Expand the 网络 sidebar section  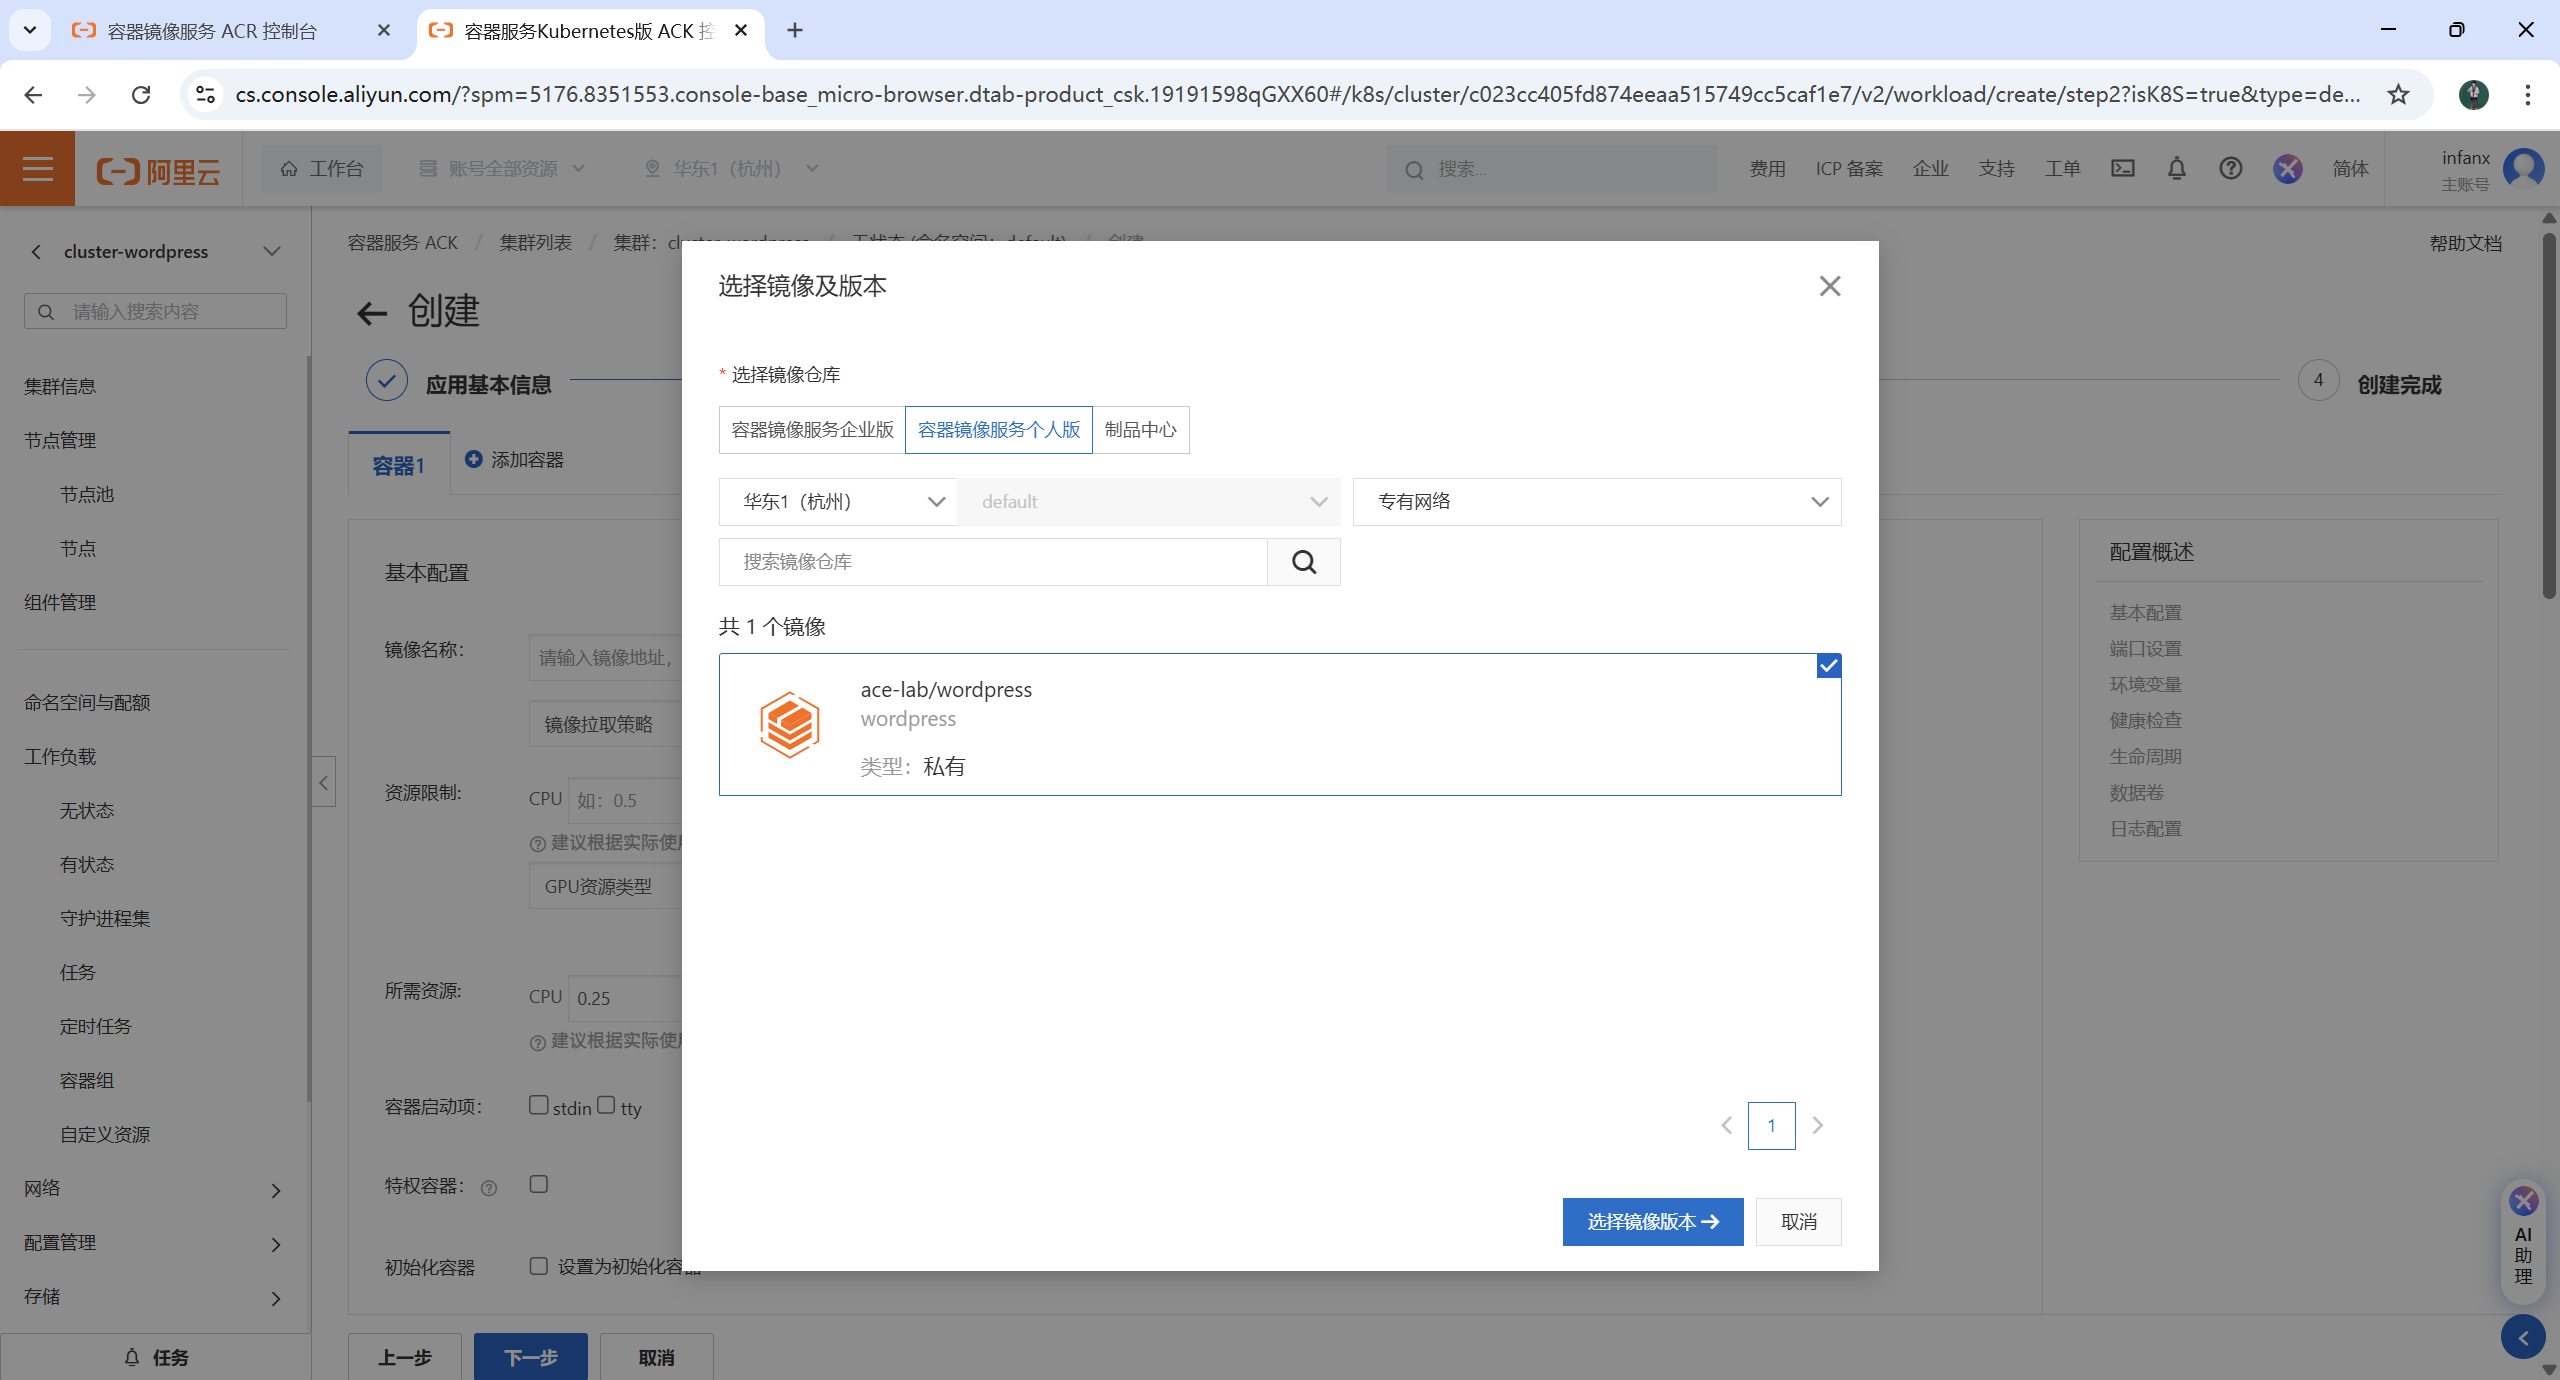[x=276, y=1190]
